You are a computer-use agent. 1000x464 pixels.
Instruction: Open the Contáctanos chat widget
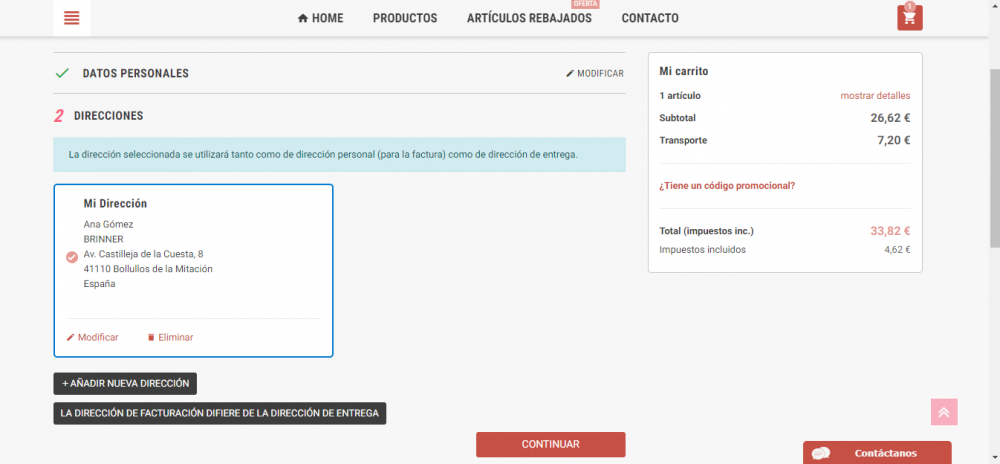click(877, 453)
